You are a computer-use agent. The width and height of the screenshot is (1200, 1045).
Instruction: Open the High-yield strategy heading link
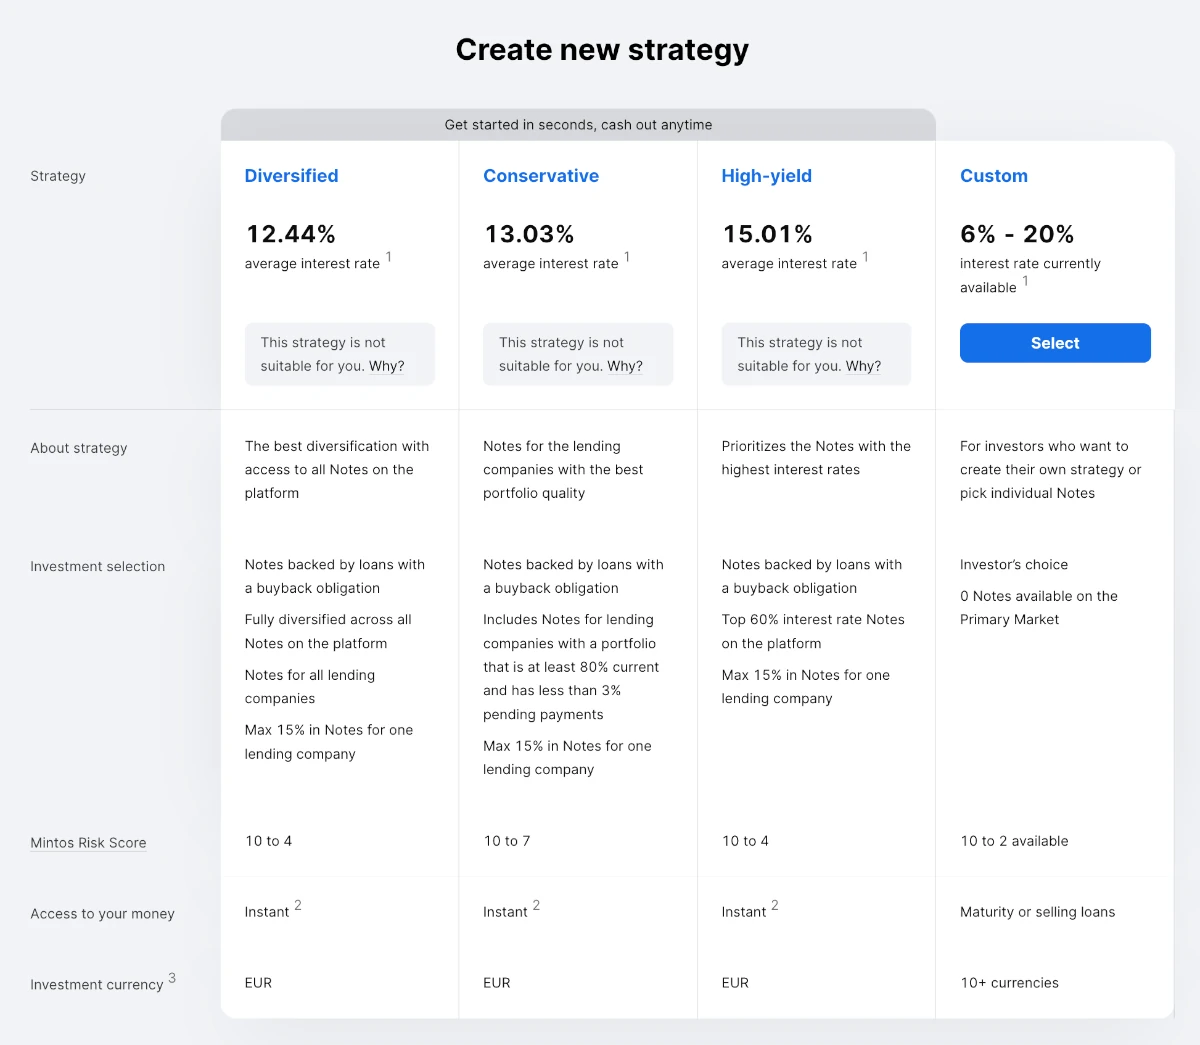point(766,176)
